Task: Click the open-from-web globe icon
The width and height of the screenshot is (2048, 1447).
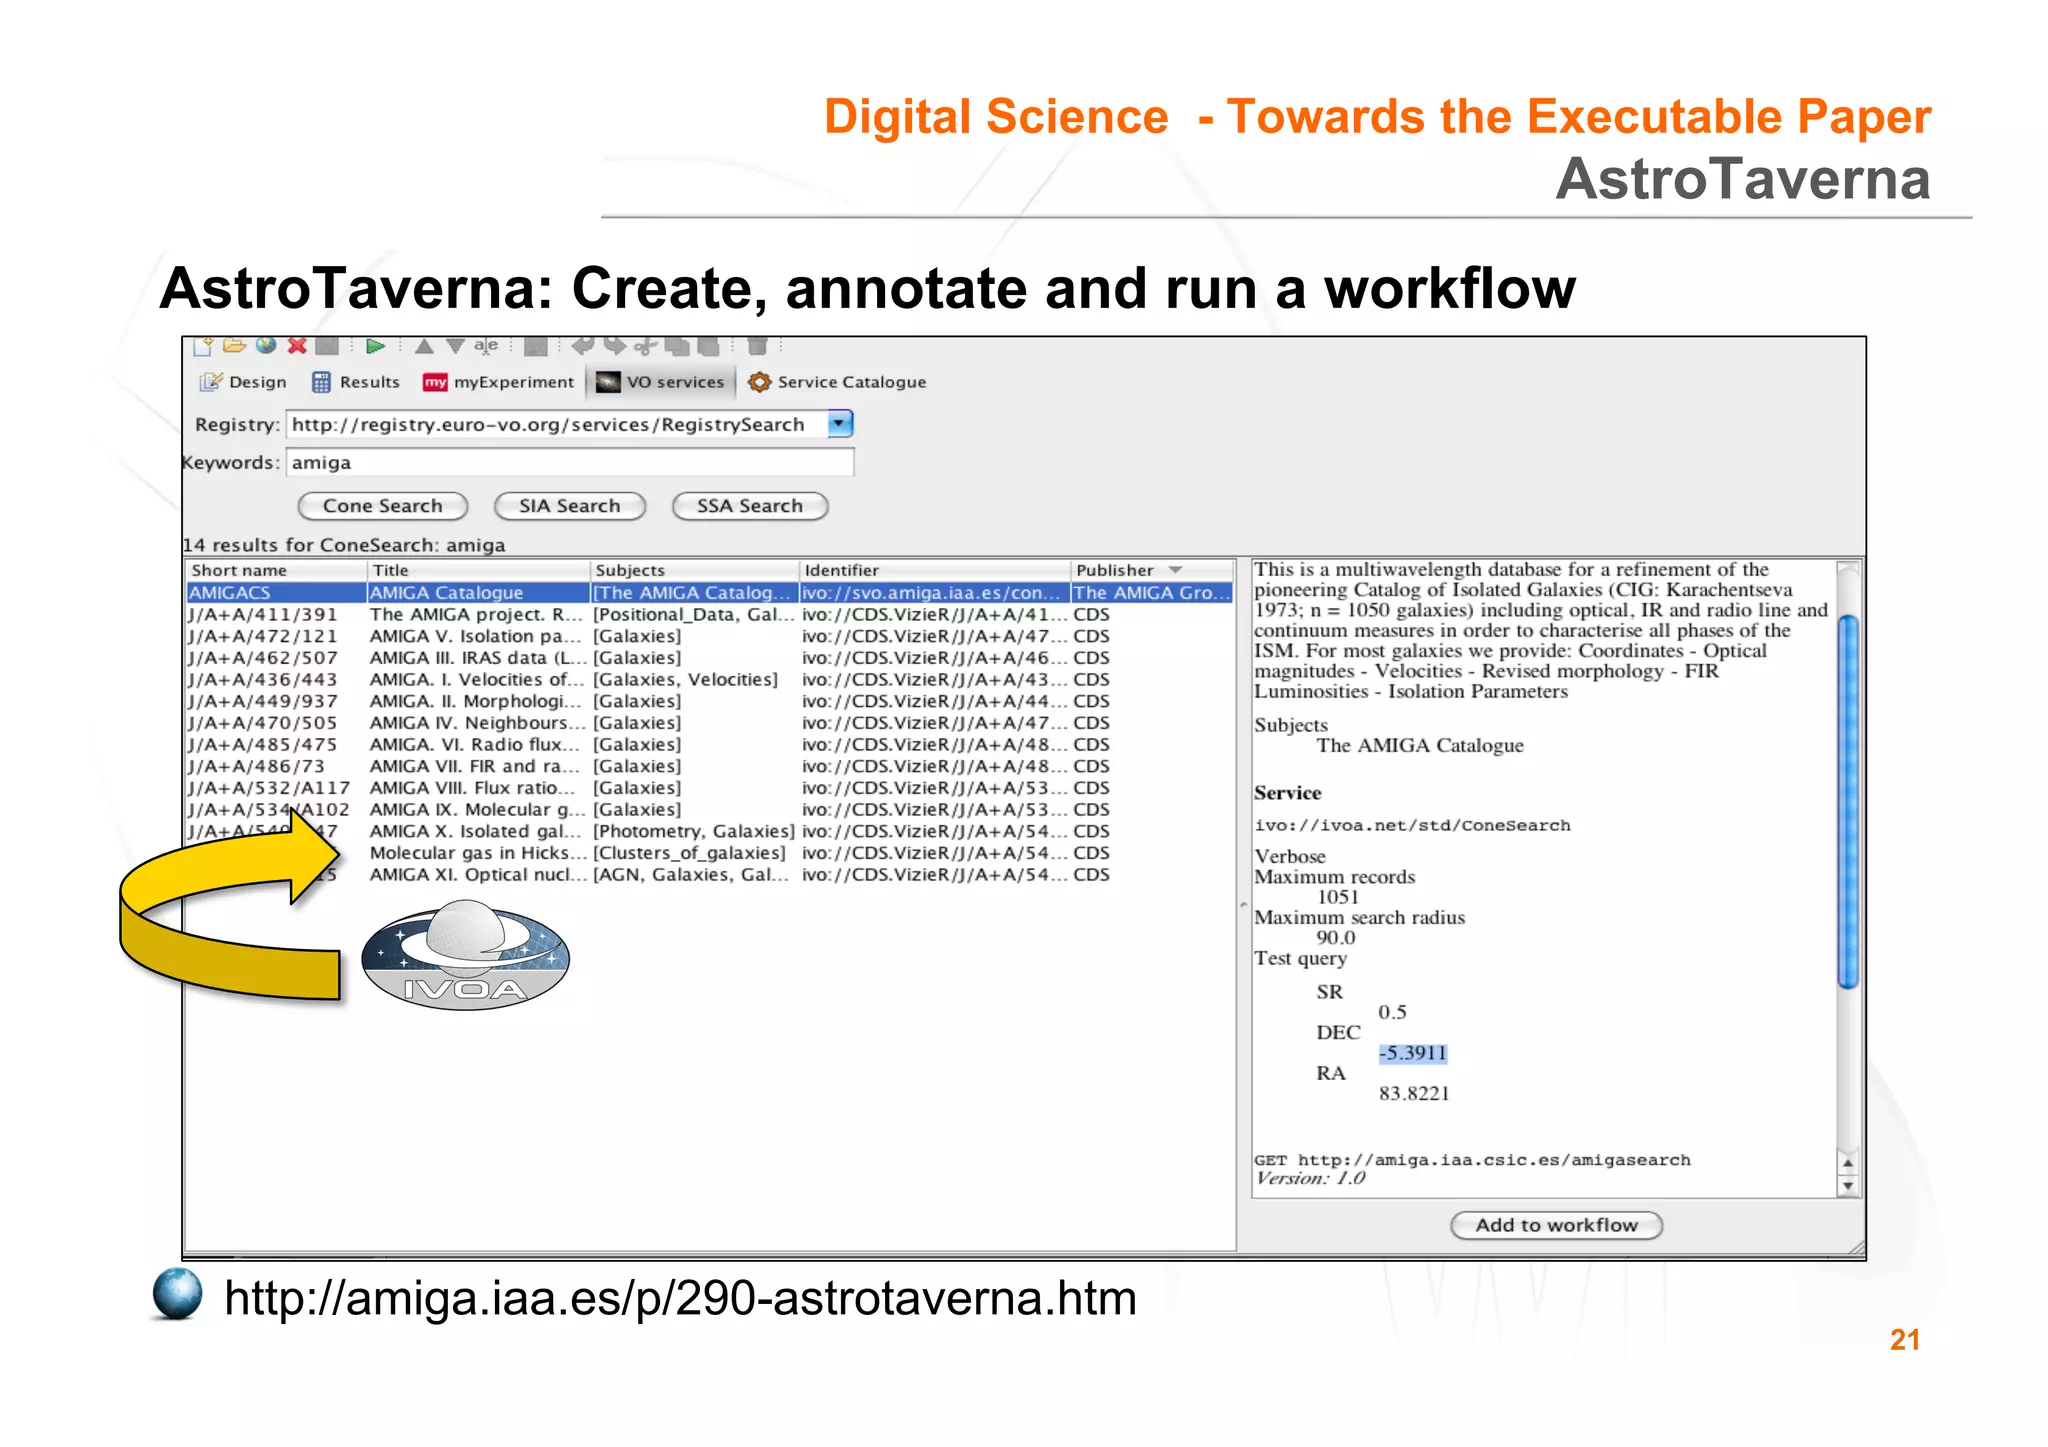Action: (x=265, y=345)
